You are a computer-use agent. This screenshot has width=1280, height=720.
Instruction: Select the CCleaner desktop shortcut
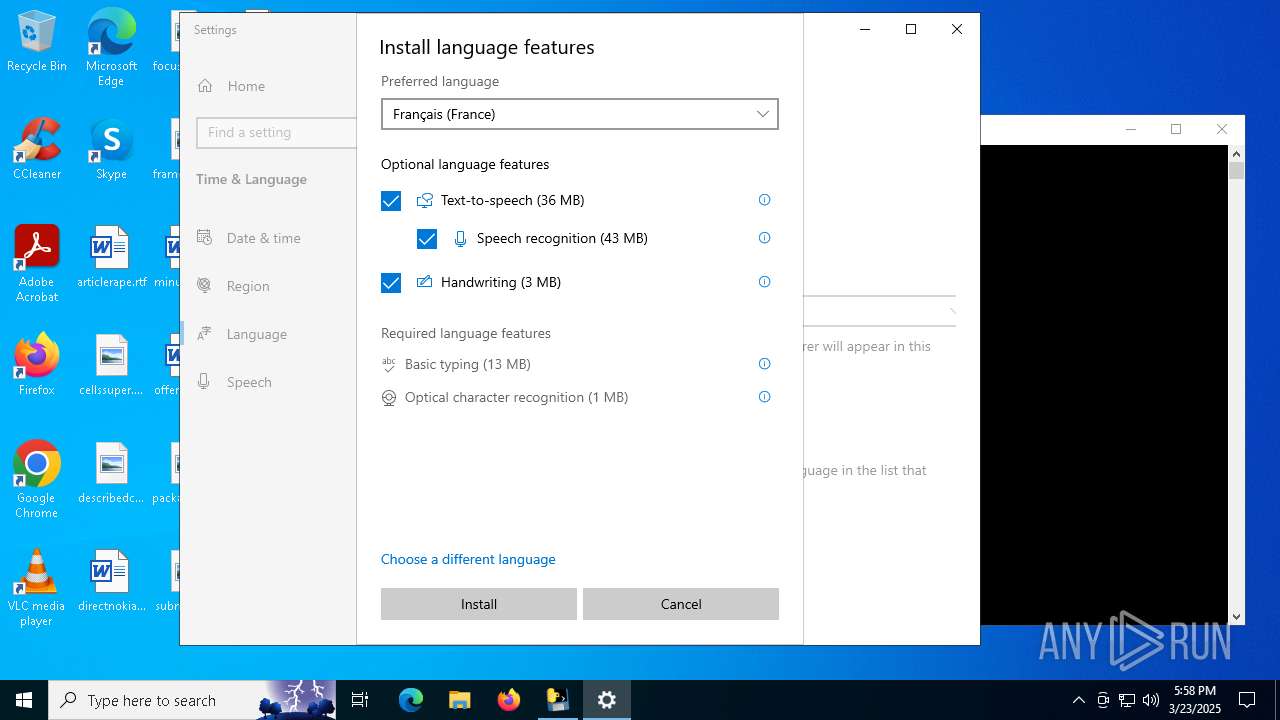click(37, 150)
